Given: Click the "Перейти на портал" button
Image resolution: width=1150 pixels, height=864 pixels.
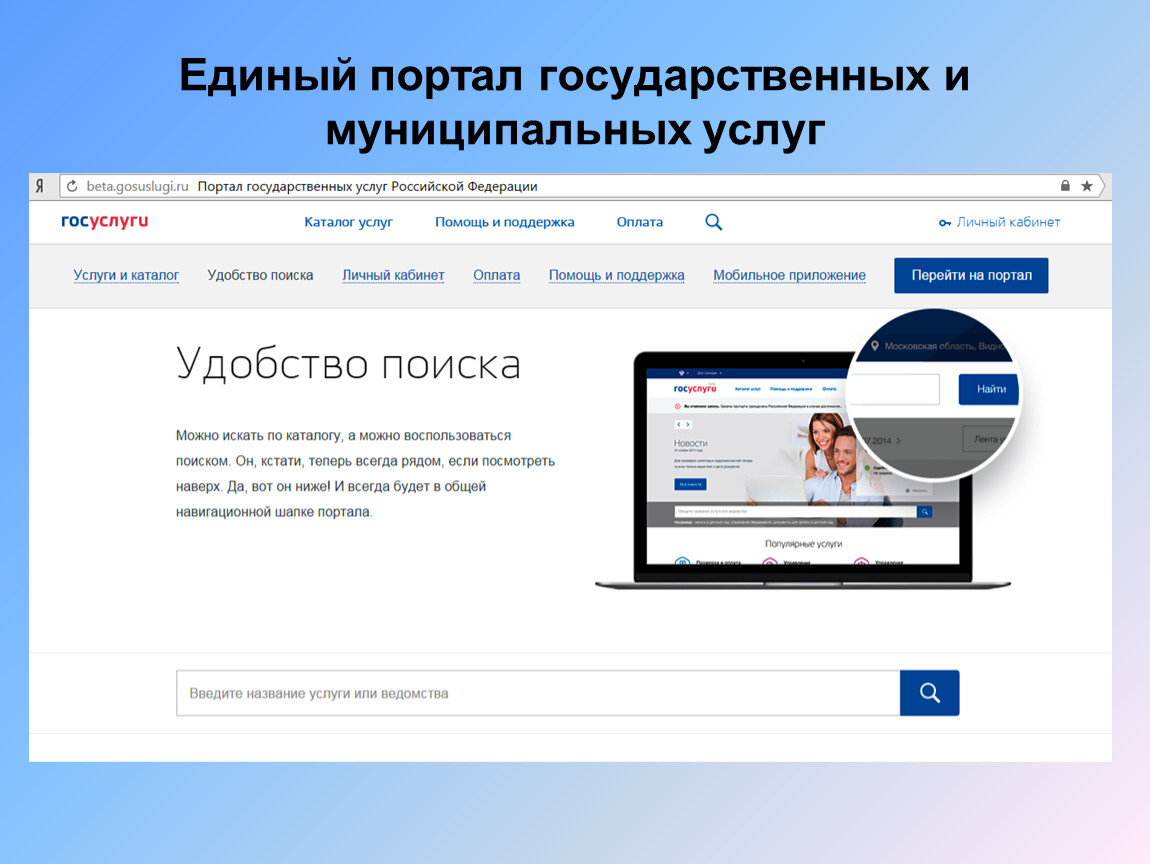Looking at the screenshot, I should [x=970, y=275].
